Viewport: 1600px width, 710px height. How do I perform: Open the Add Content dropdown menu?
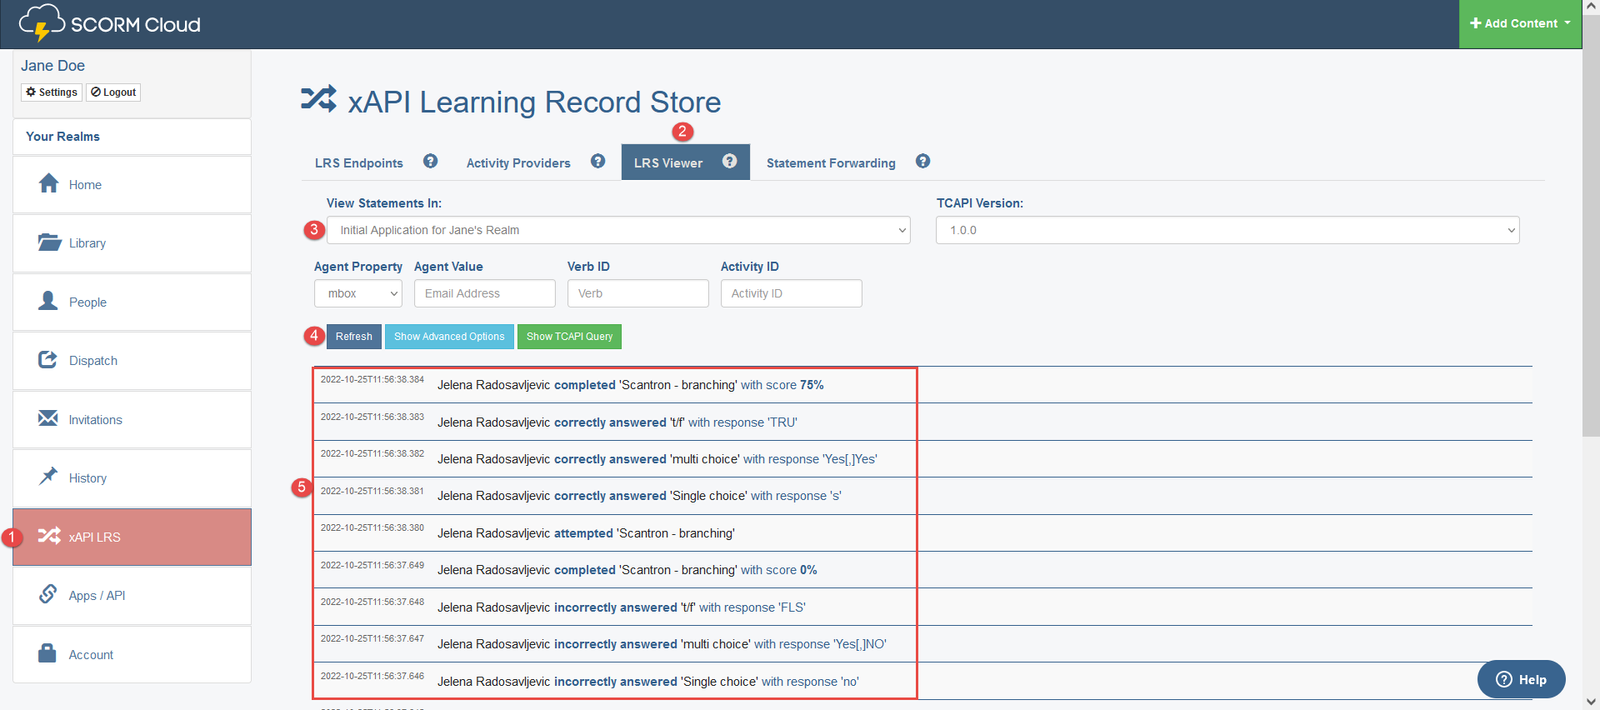[x=1519, y=24]
